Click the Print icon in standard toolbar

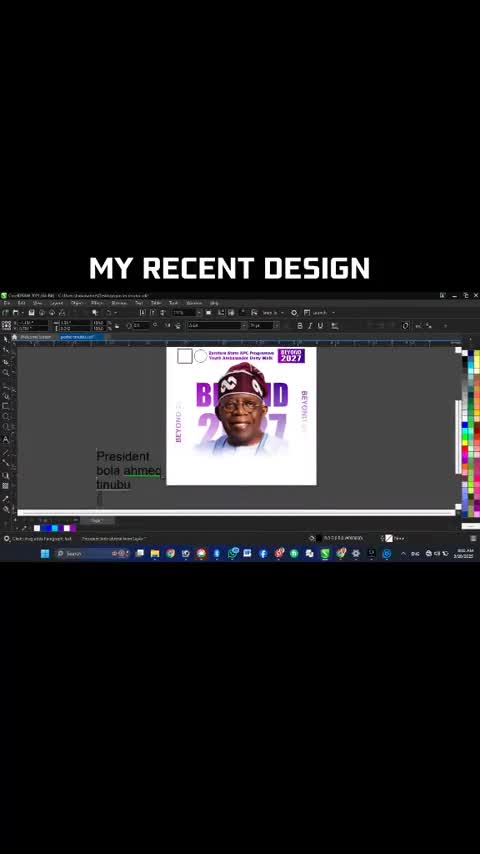click(x=61, y=313)
